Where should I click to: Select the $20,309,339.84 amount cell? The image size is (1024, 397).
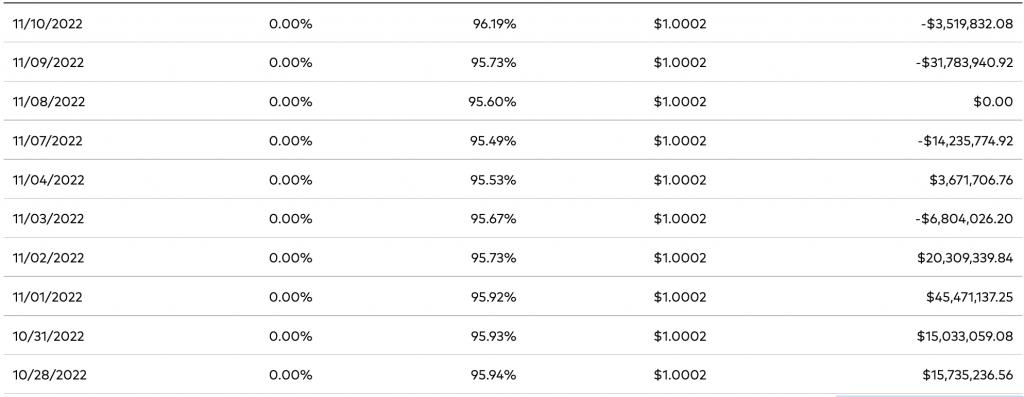point(965,258)
